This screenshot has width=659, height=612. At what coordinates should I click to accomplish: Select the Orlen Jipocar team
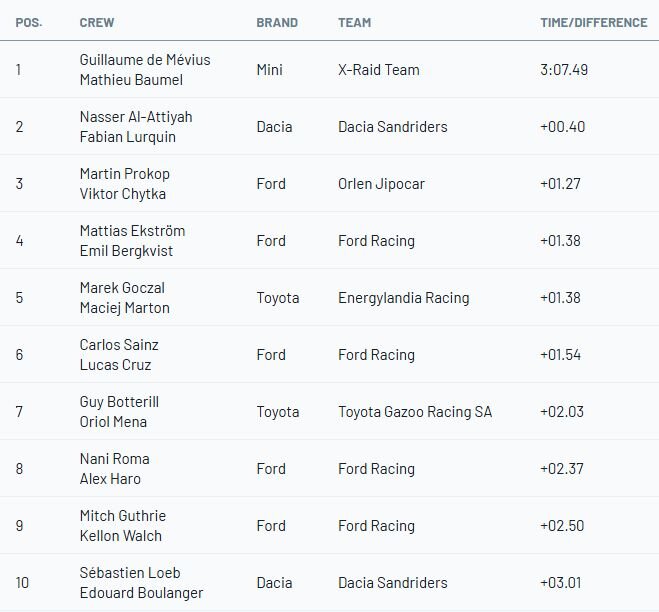[382, 184]
